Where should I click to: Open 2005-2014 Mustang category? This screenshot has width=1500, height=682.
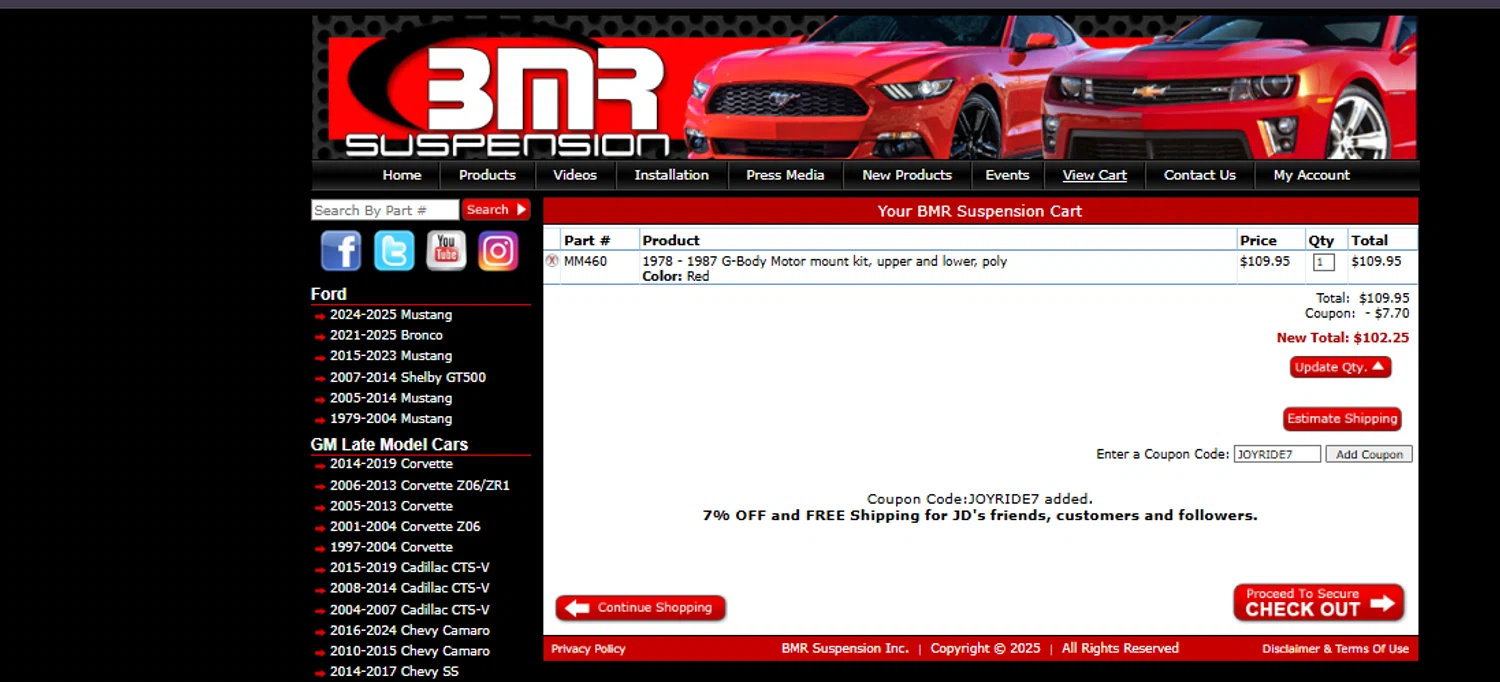(391, 398)
